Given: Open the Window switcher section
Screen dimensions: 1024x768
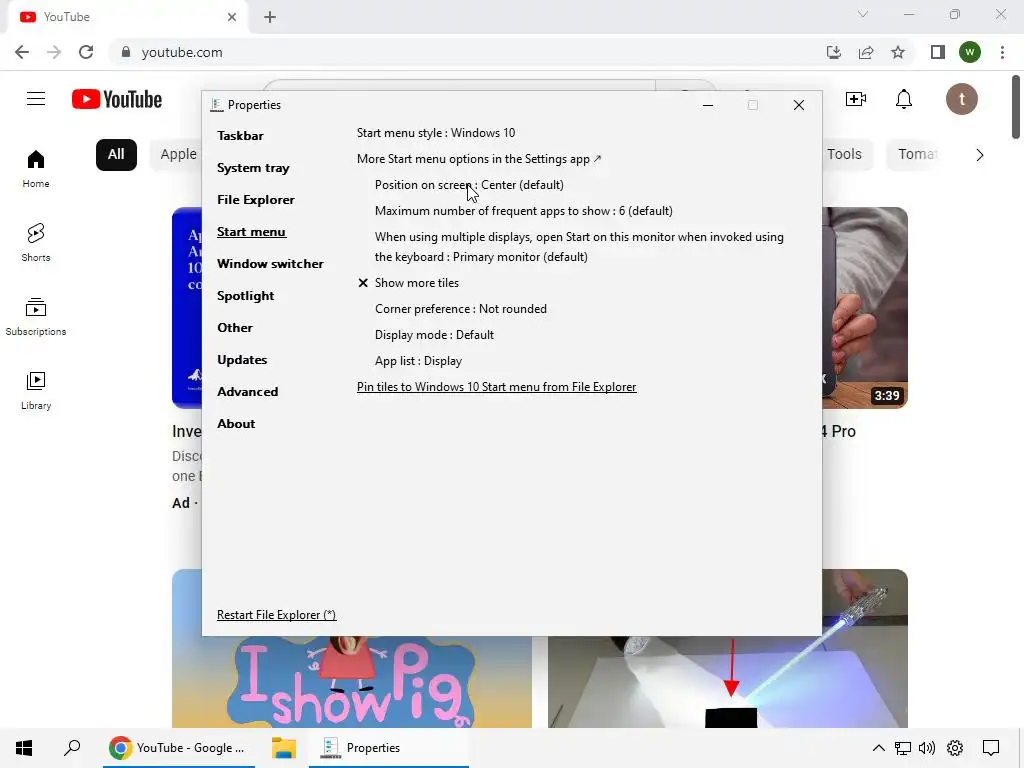Looking at the screenshot, I should (270, 264).
